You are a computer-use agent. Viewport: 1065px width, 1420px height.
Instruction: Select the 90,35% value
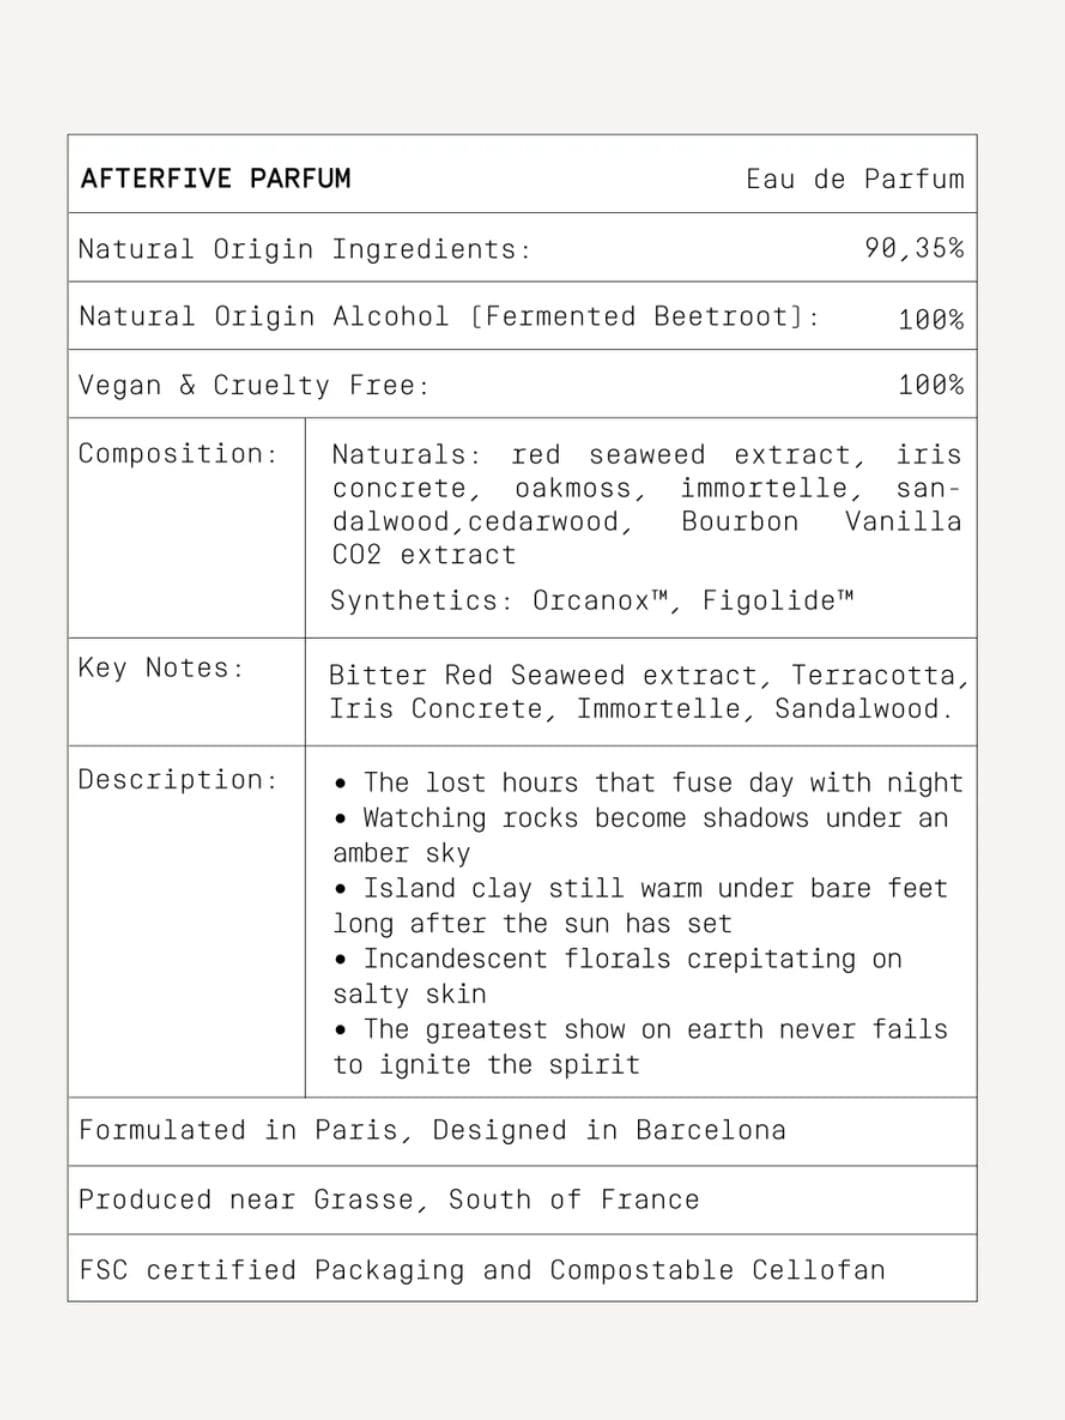coord(914,248)
